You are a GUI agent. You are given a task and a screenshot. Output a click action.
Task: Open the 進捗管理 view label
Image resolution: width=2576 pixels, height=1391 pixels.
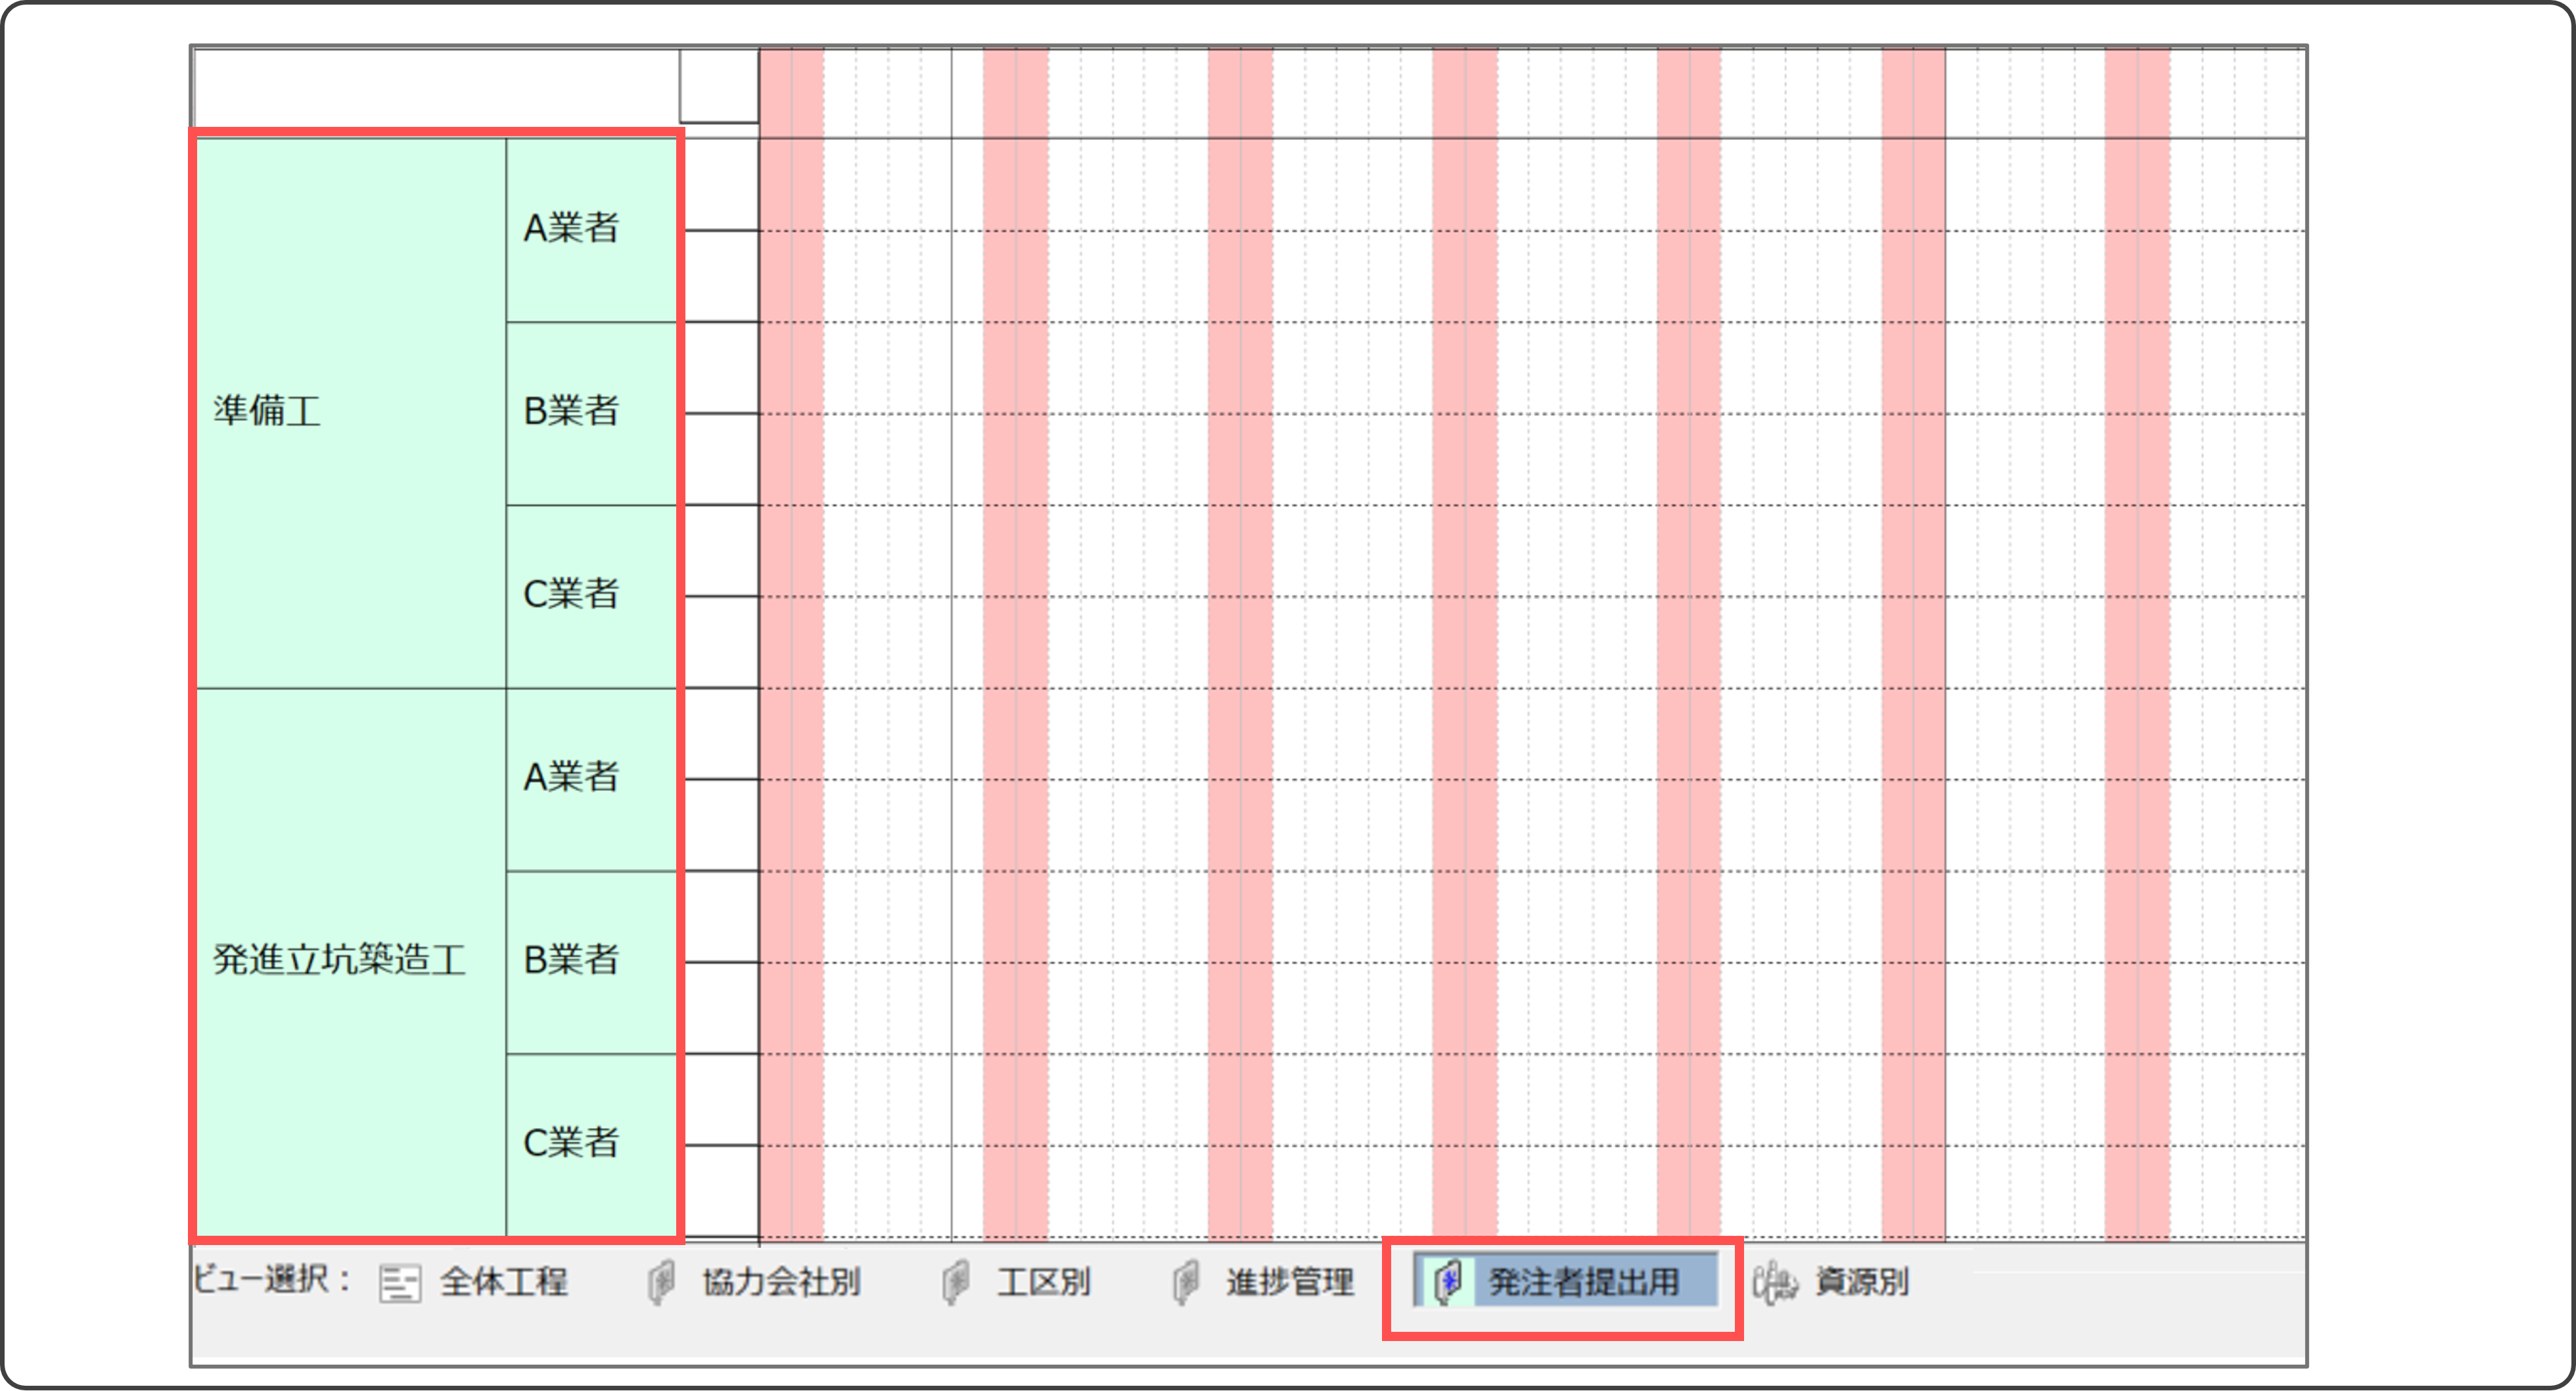coord(1289,1282)
